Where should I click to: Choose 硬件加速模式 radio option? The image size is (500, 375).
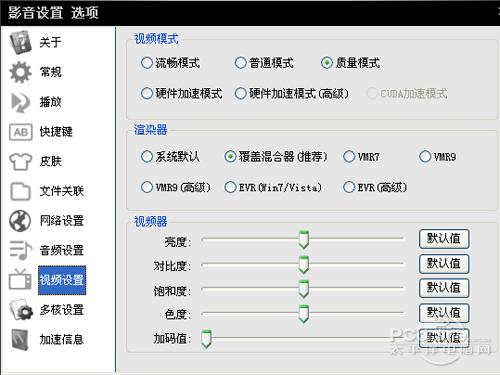[182, 93]
